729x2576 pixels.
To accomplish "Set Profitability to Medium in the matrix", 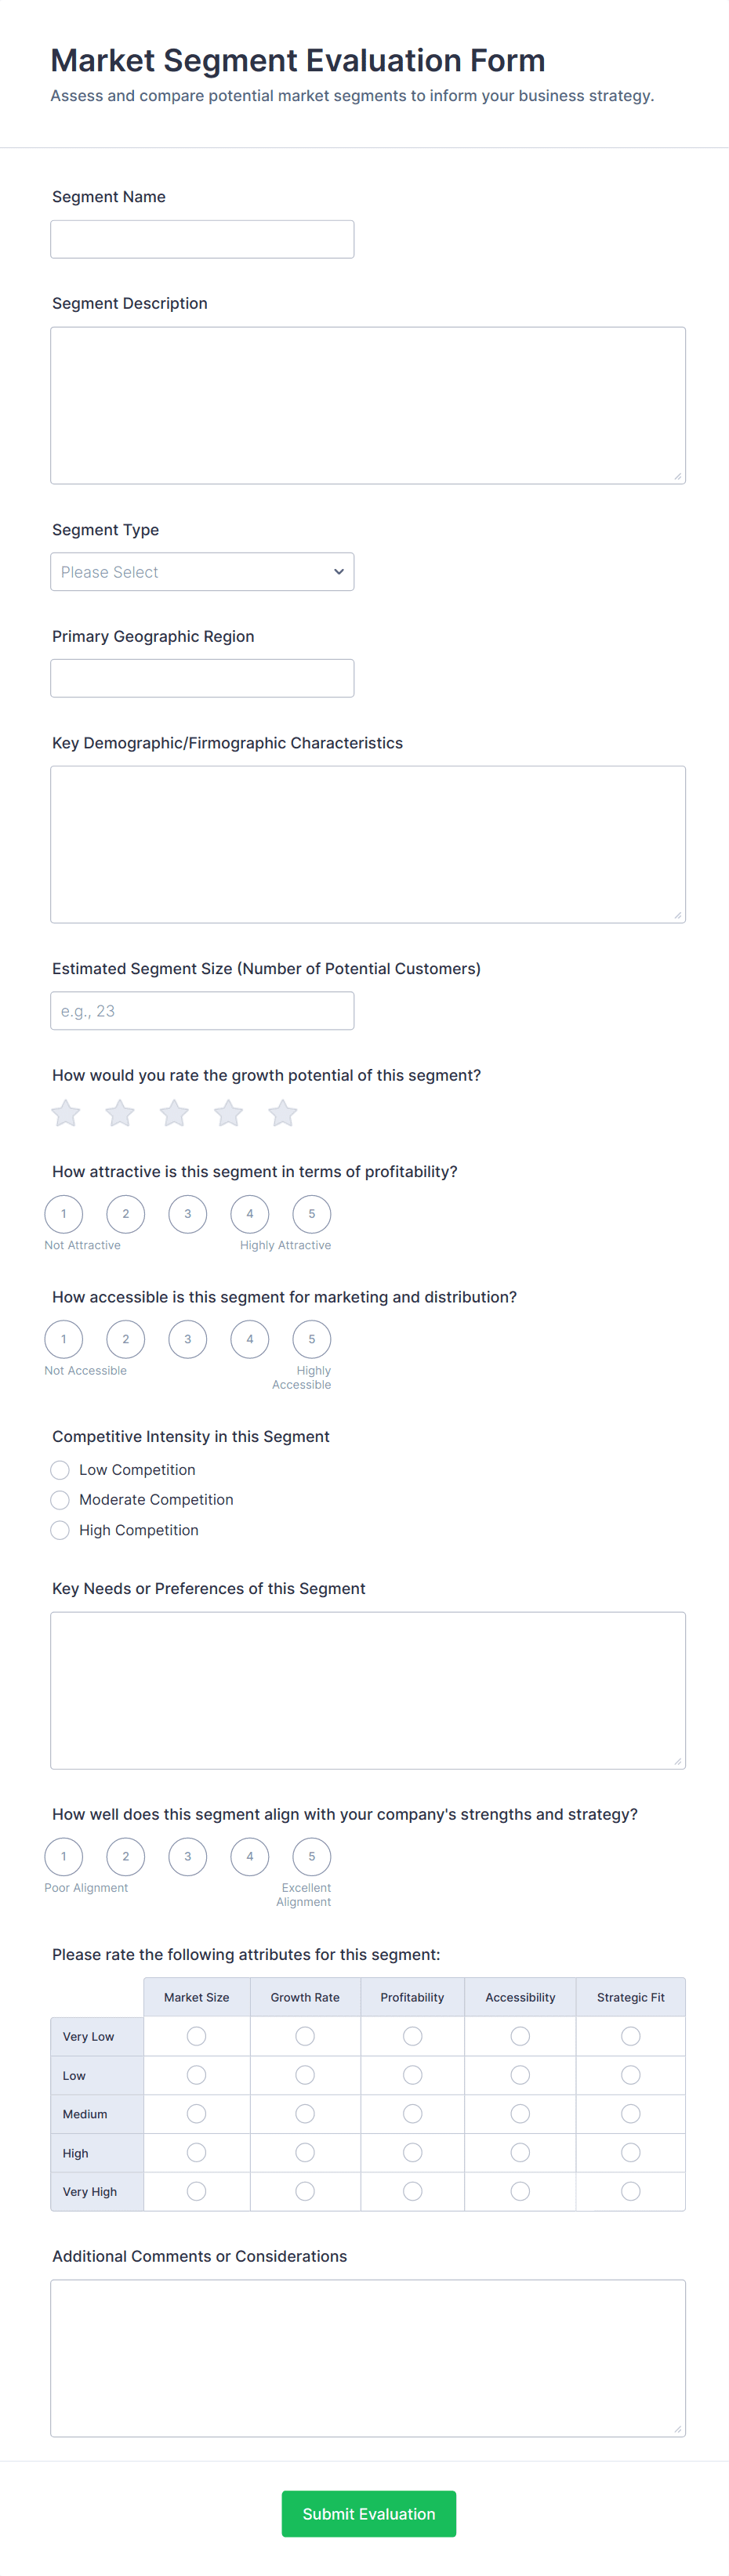I will click(413, 2113).
